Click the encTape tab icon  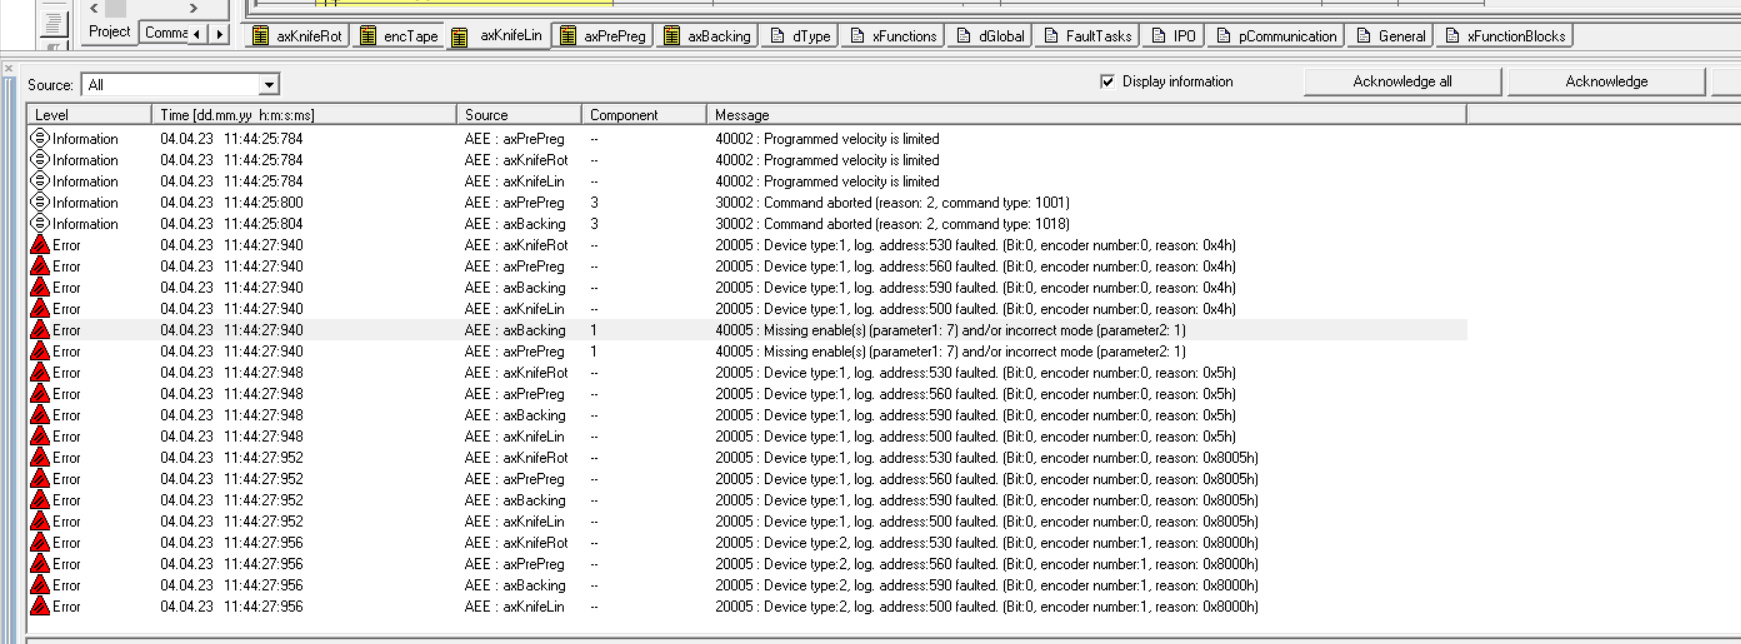point(368,36)
